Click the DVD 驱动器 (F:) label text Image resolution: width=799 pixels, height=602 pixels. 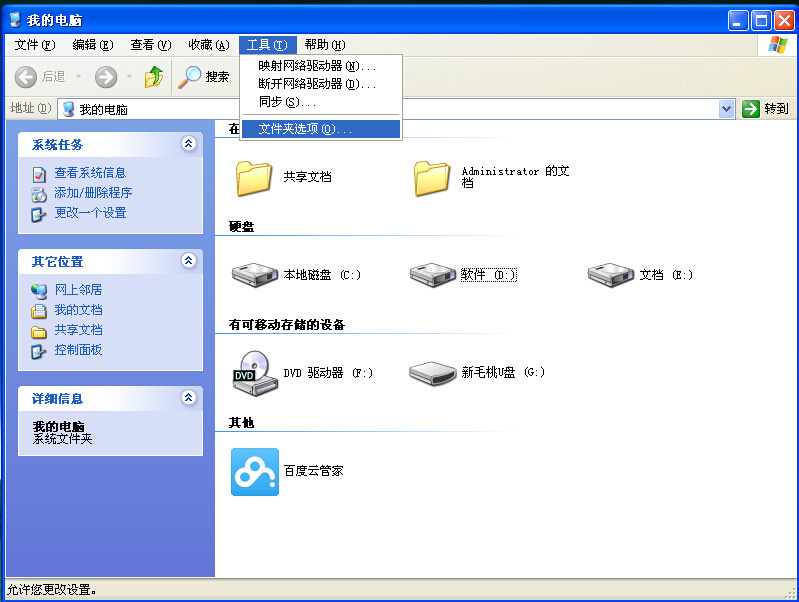click(328, 373)
